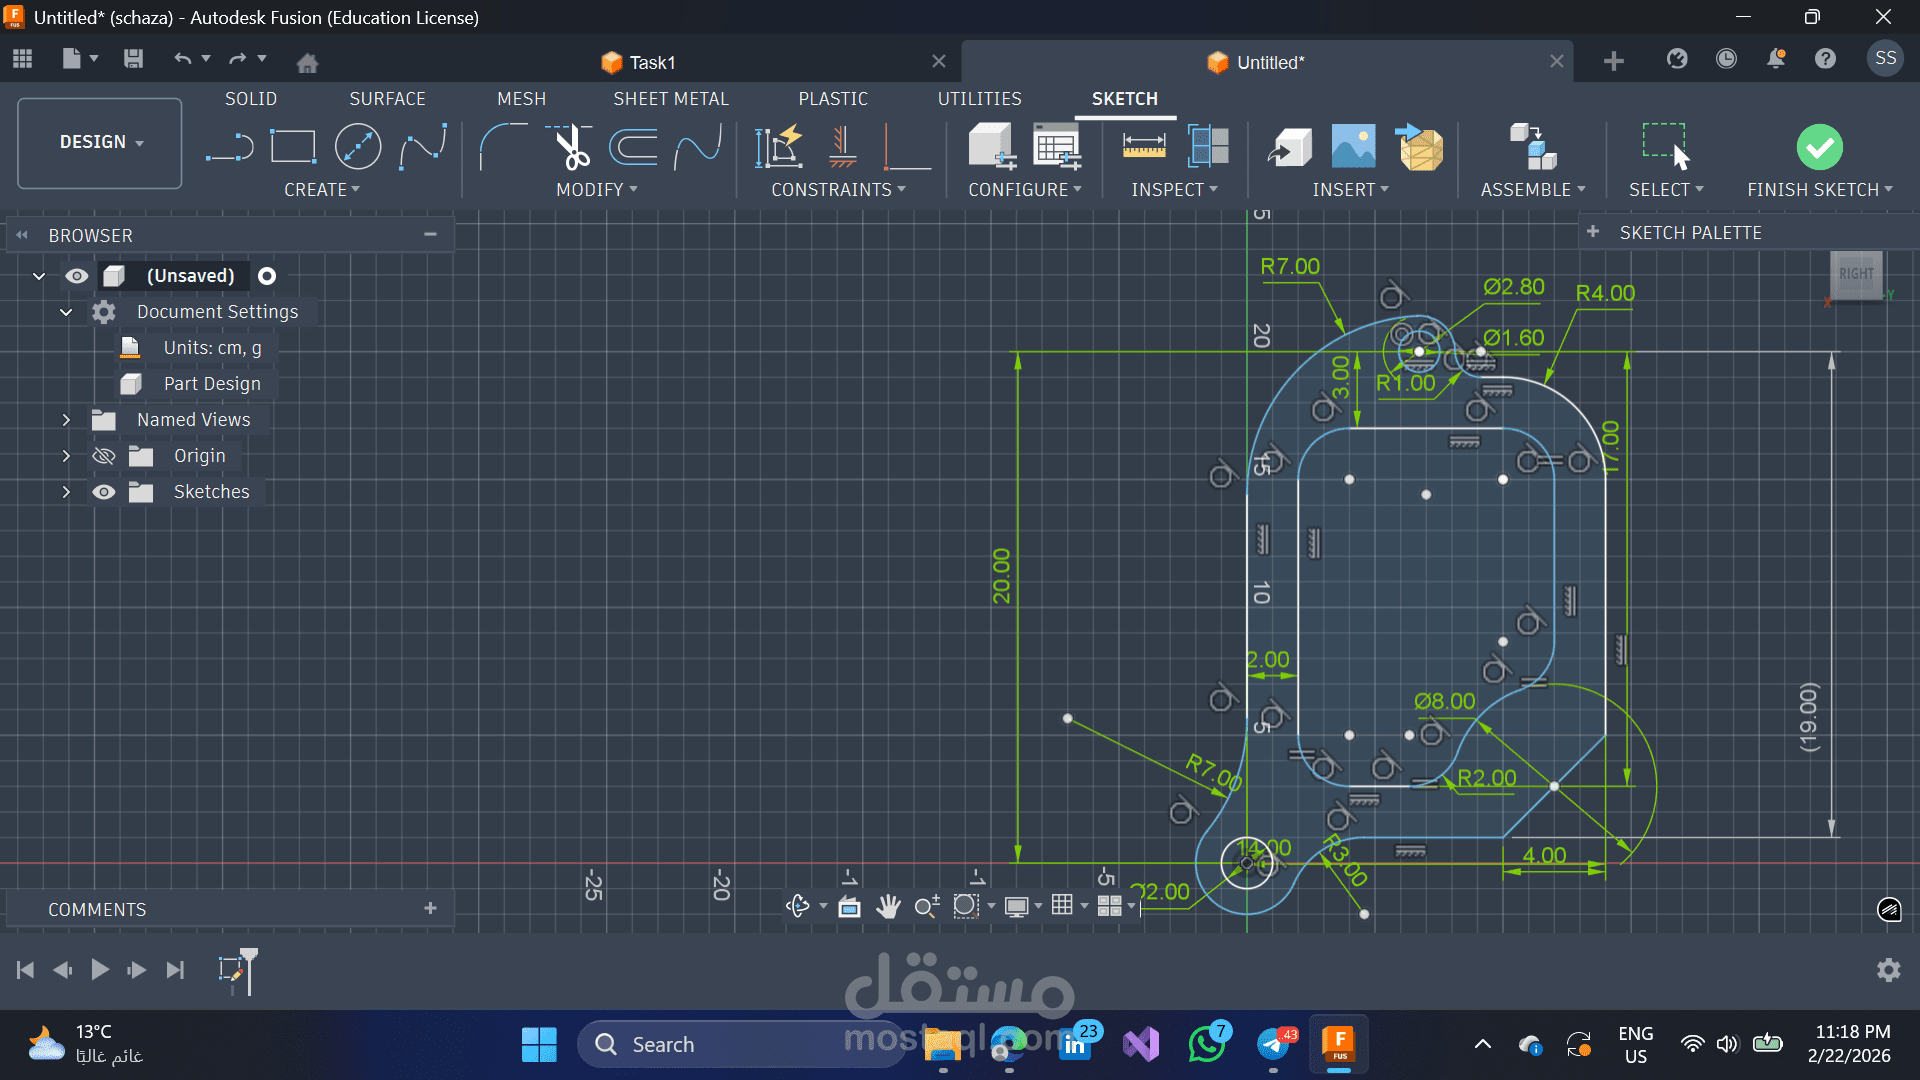Screen dimensions: 1920x1080
Task: Select the Fillet tool in Modify
Action: click(x=503, y=148)
